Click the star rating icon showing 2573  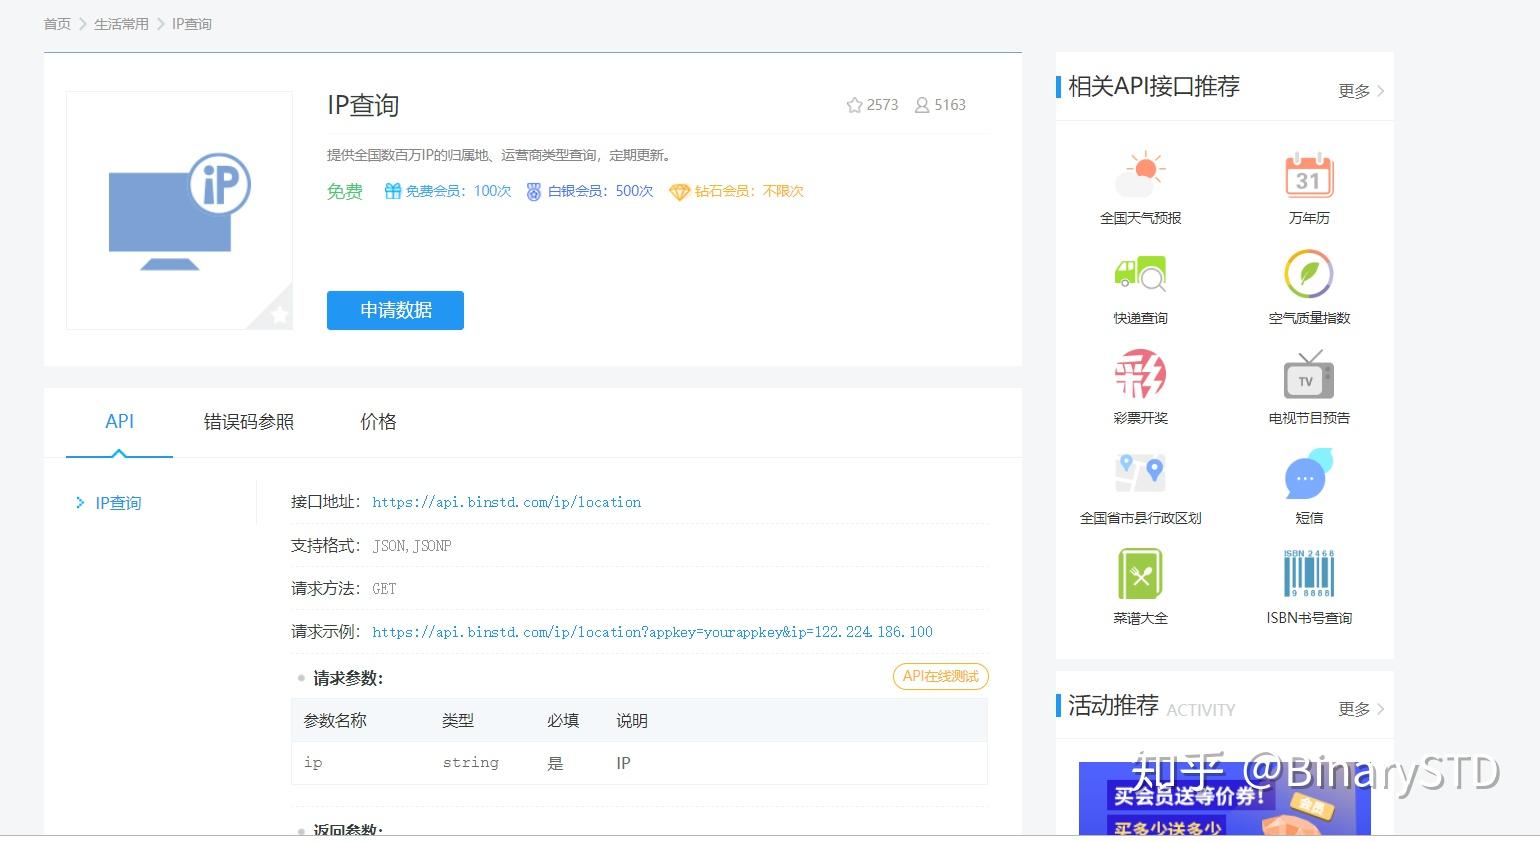(x=855, y=104)
